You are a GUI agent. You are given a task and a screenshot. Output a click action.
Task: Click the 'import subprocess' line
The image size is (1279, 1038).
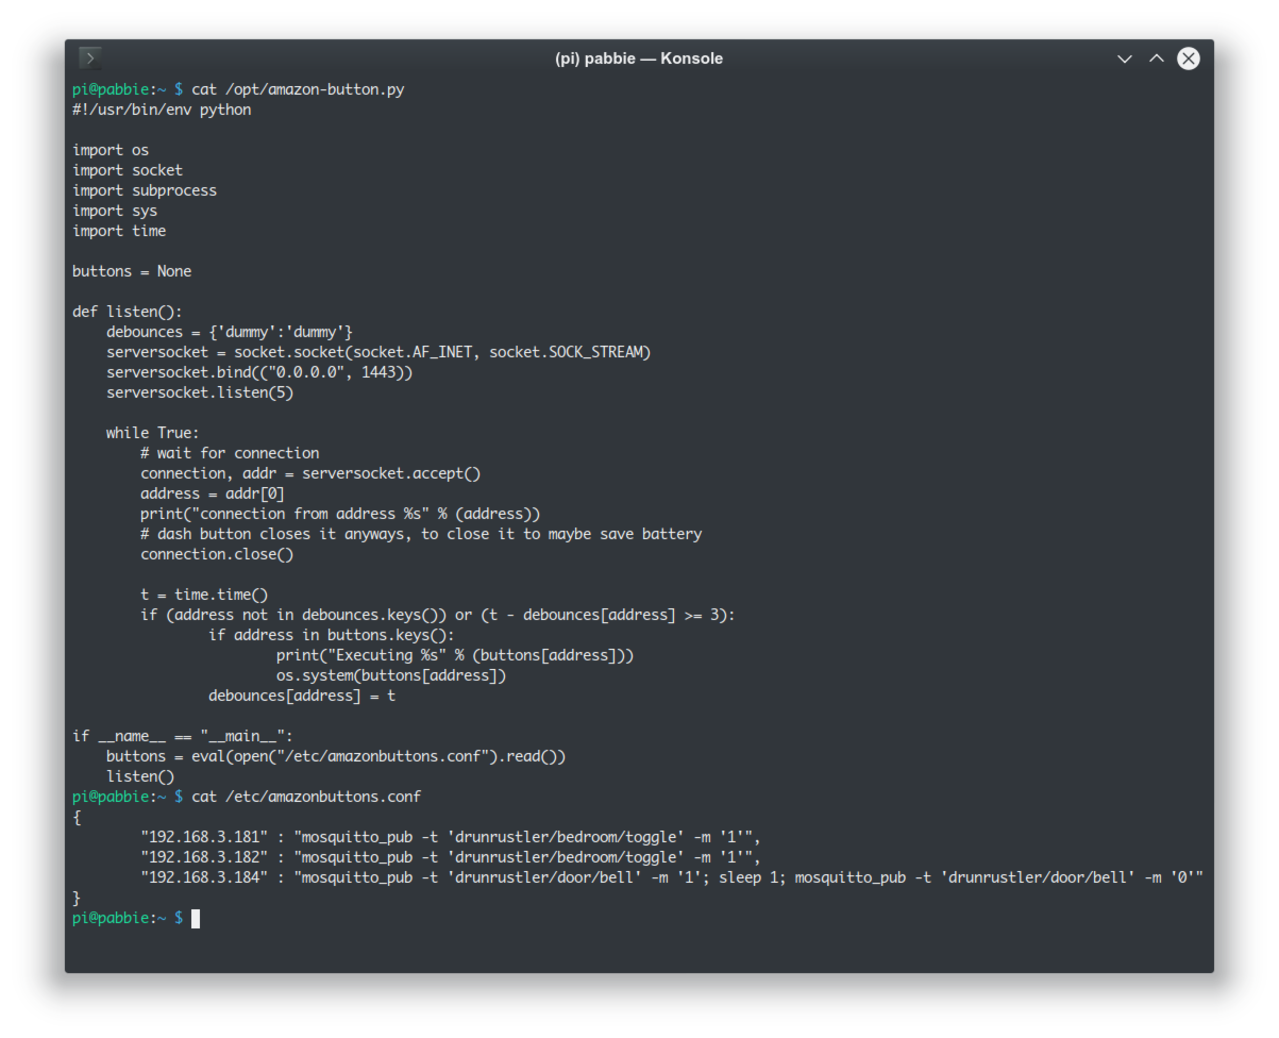click(144, 191)
